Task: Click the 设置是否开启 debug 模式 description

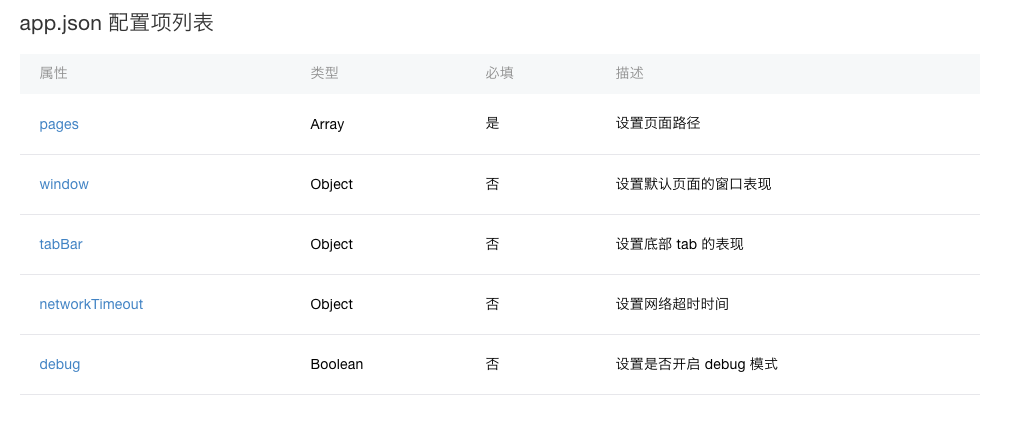Action: [697, 364]
